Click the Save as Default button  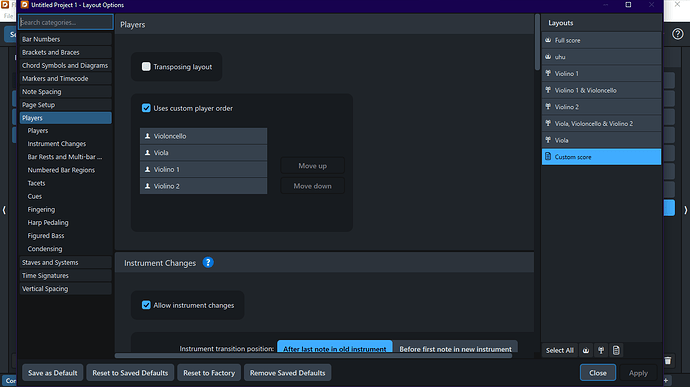click(x=53, y=373)
